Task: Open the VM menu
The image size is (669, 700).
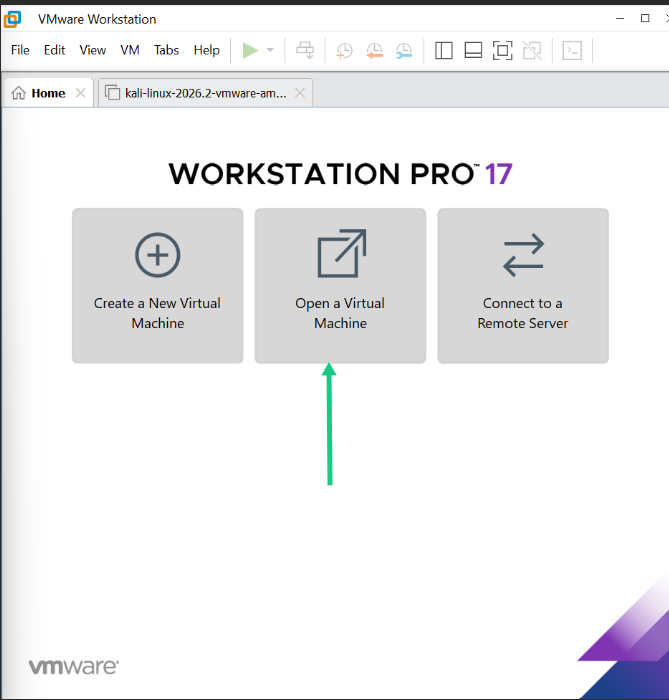Action: coord(130,50)
